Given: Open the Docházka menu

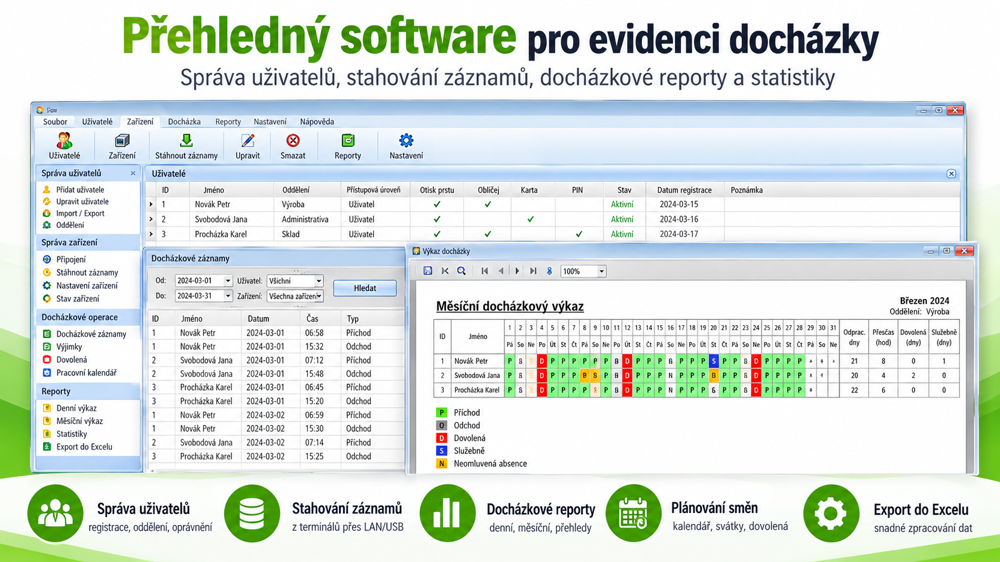Looking at the screenshot, I should click(x=184, y=122).
